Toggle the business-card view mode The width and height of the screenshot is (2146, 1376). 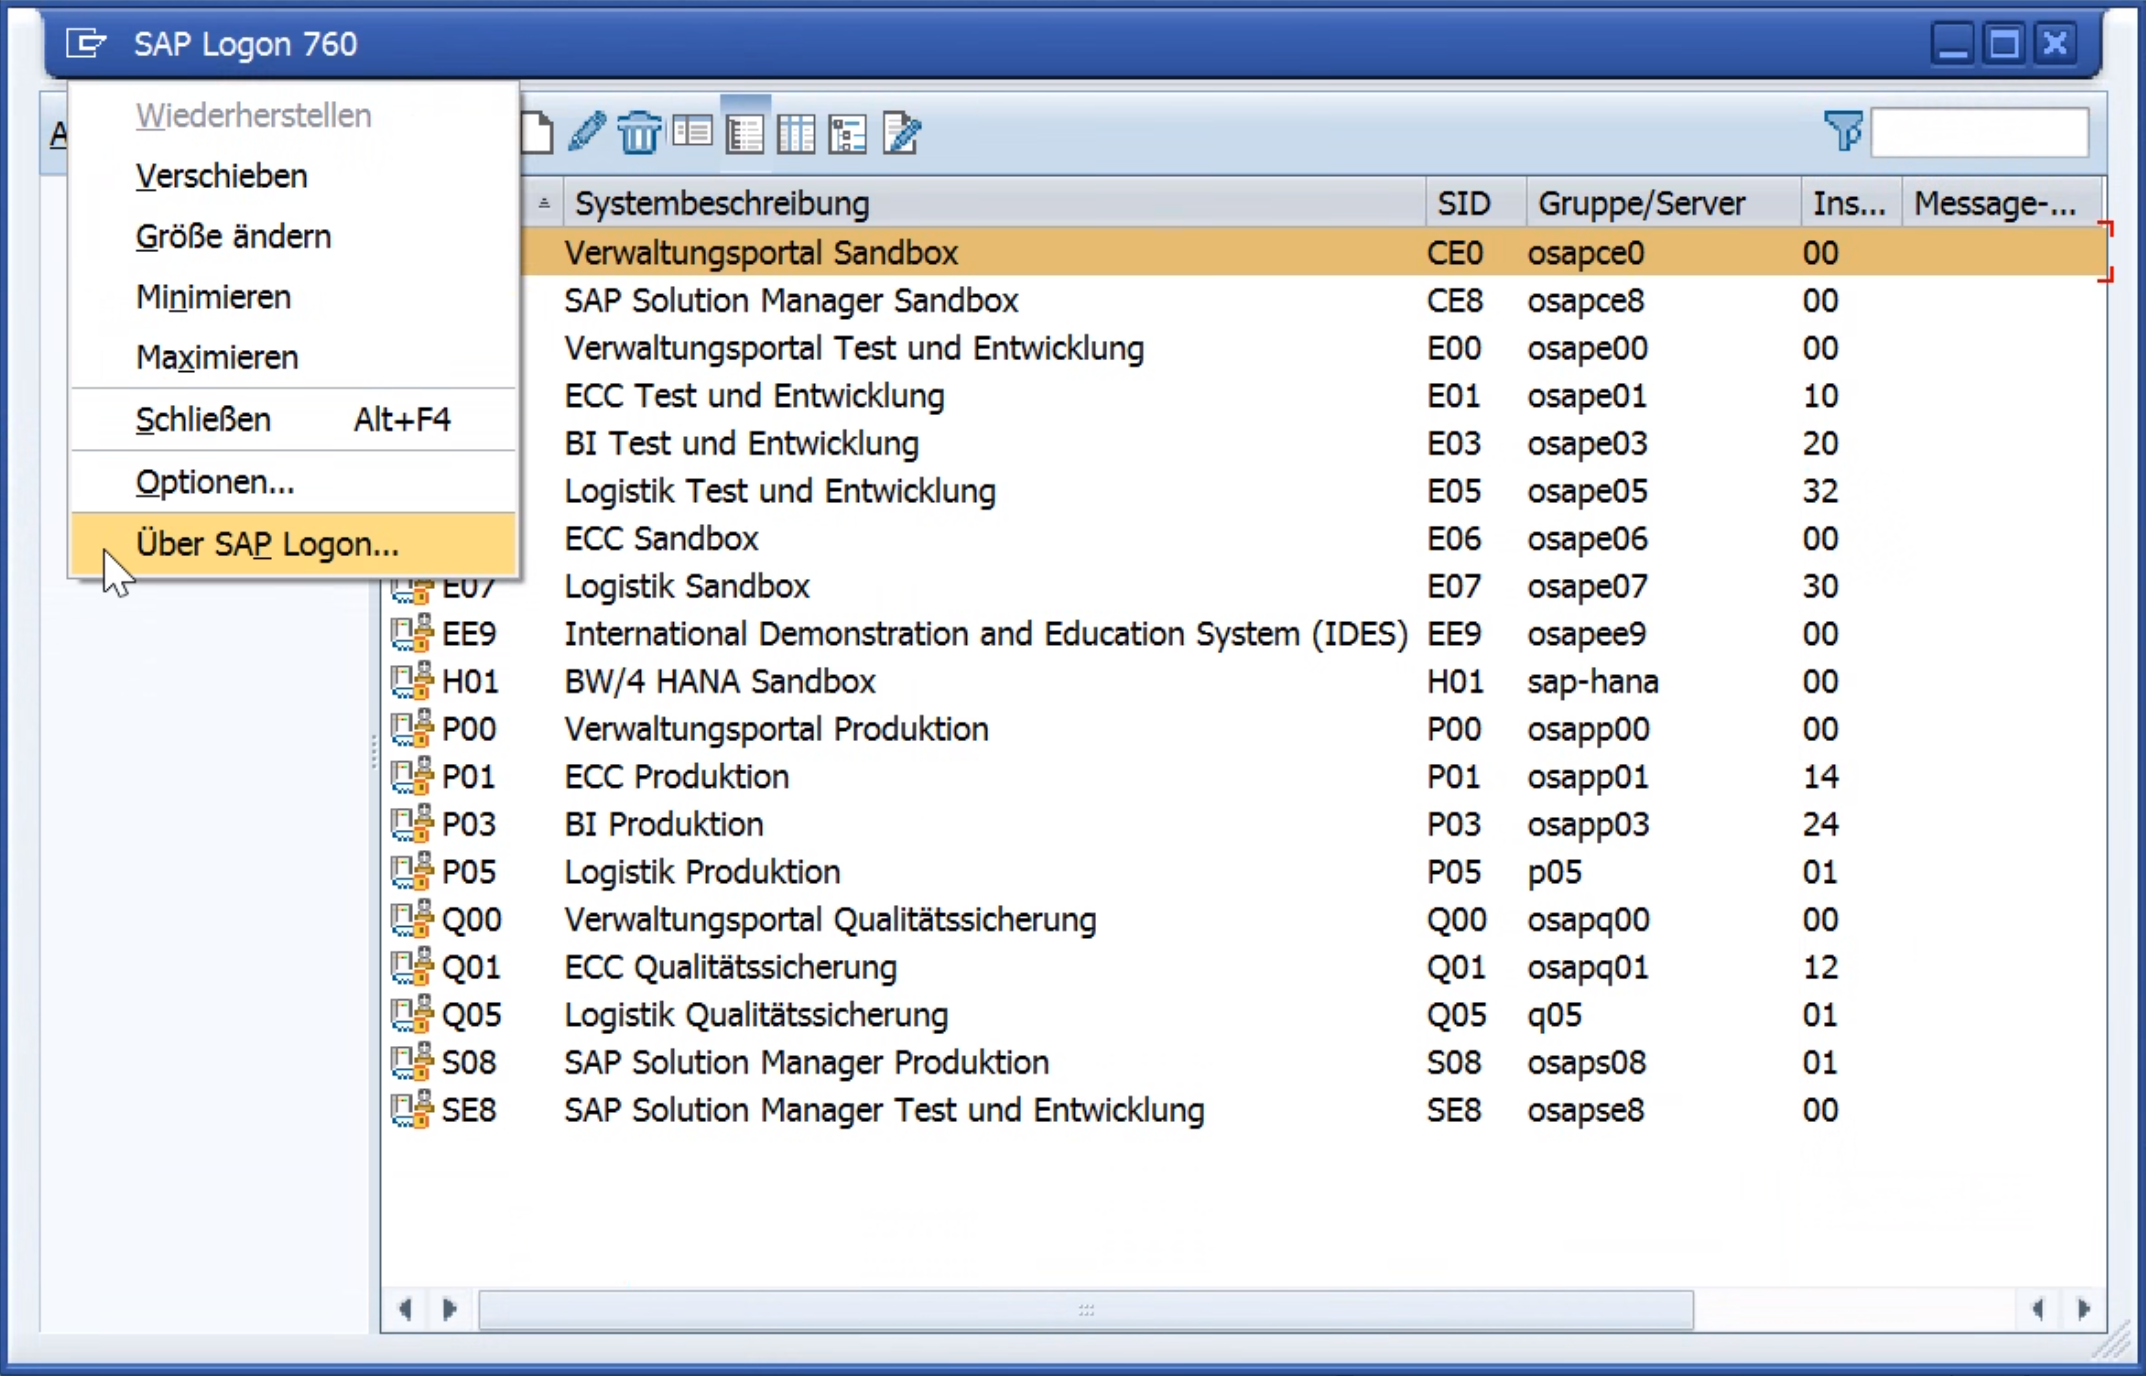coord(691,131)
